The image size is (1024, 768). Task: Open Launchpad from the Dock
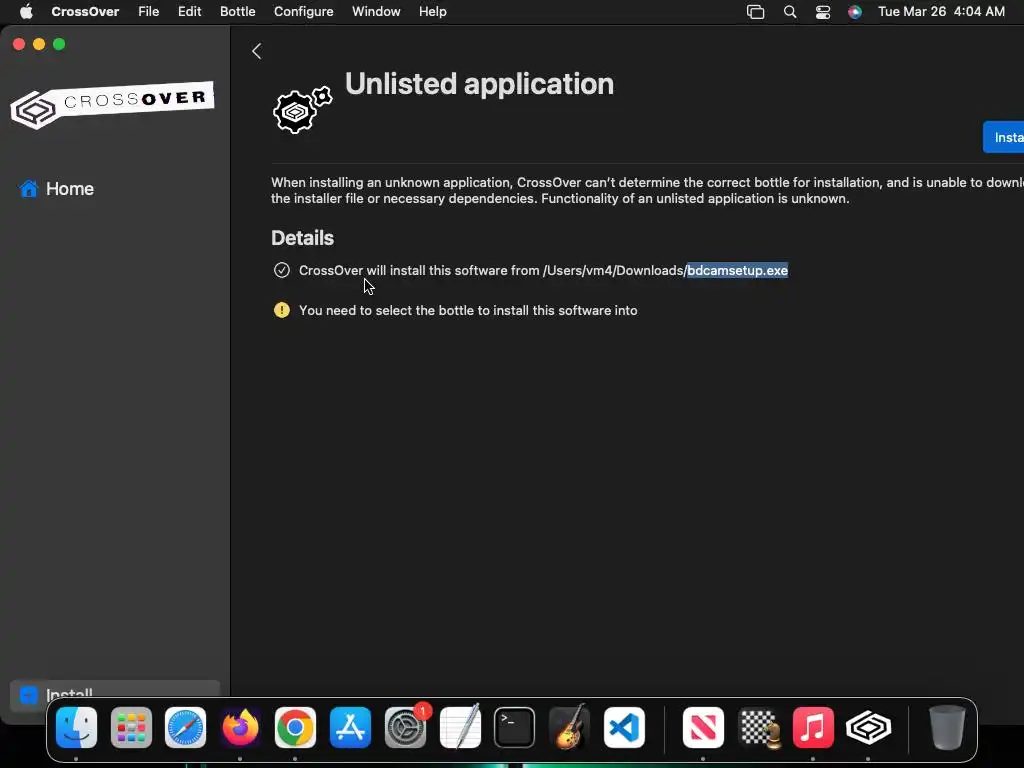point(131,728)
